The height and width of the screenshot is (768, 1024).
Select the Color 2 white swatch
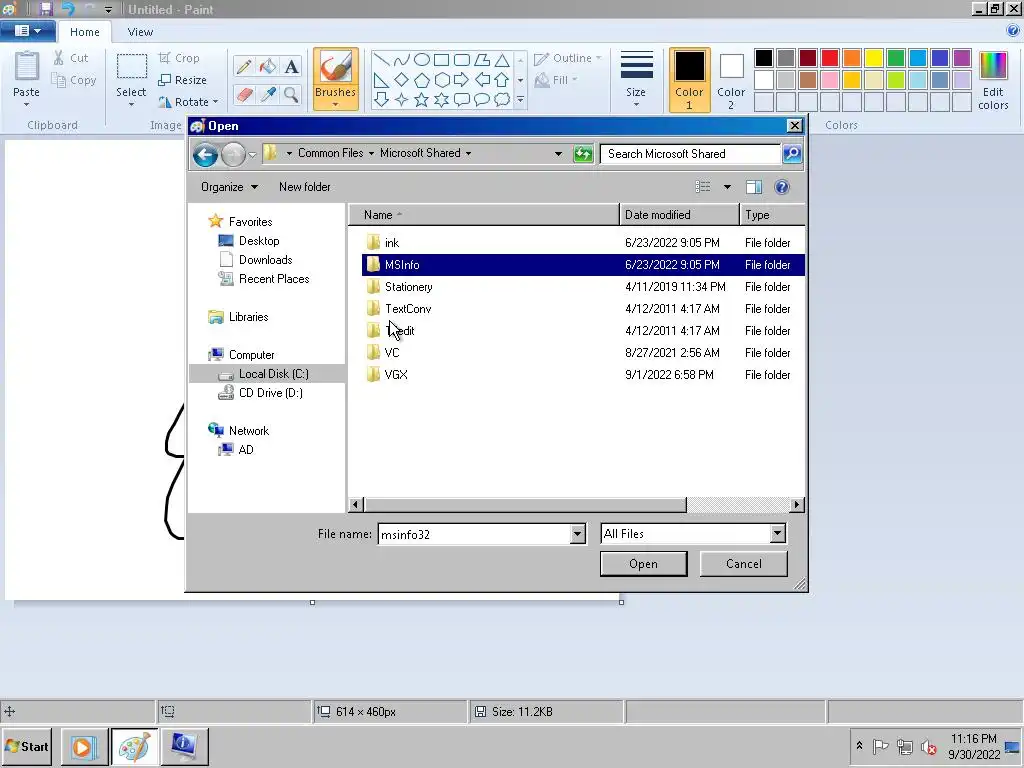pyautogui.click(x=731, y=79)
